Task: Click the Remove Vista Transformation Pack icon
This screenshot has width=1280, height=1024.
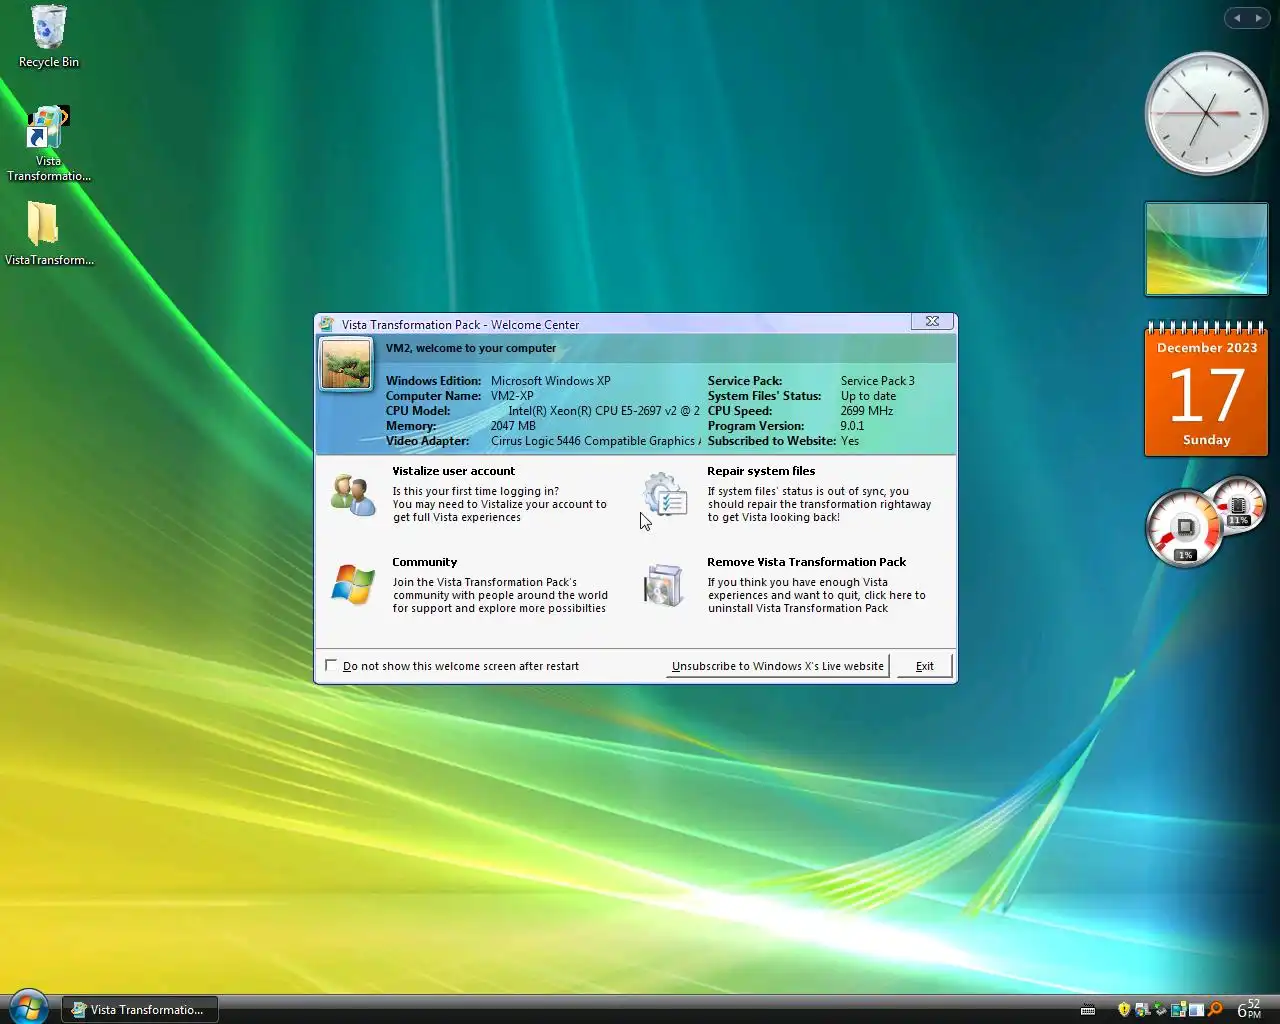Action: tap(664, 586)
